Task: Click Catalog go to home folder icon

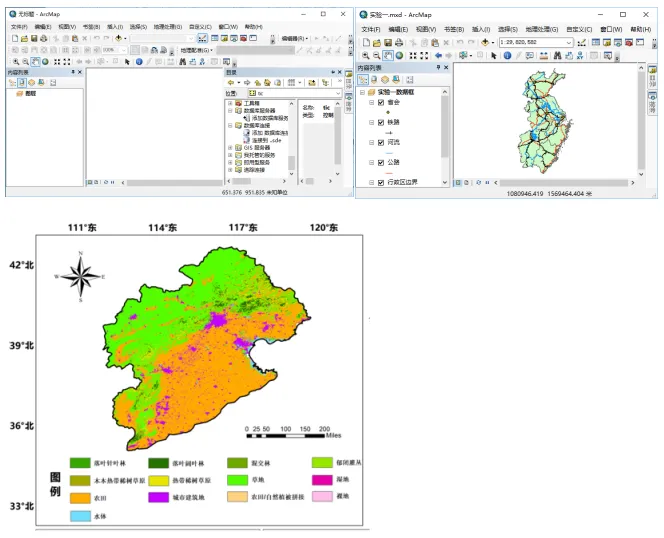Action: (x=267, y=83)
